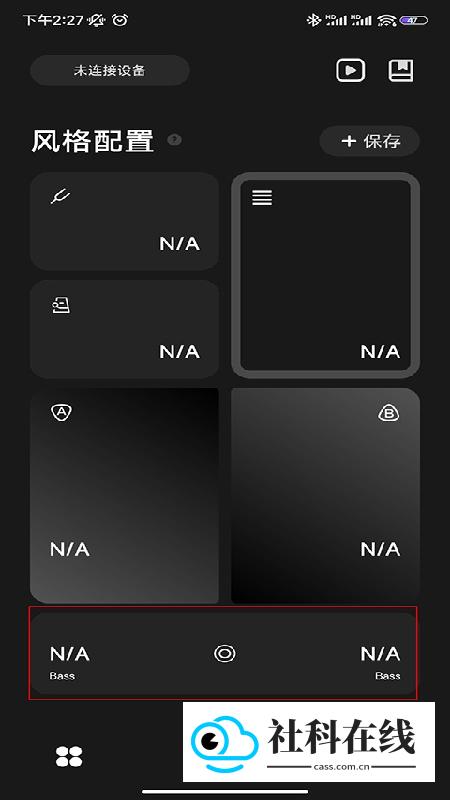Select the right N/A Bass slot
Viewport: 450px width, 800px height.
(381, 661)
